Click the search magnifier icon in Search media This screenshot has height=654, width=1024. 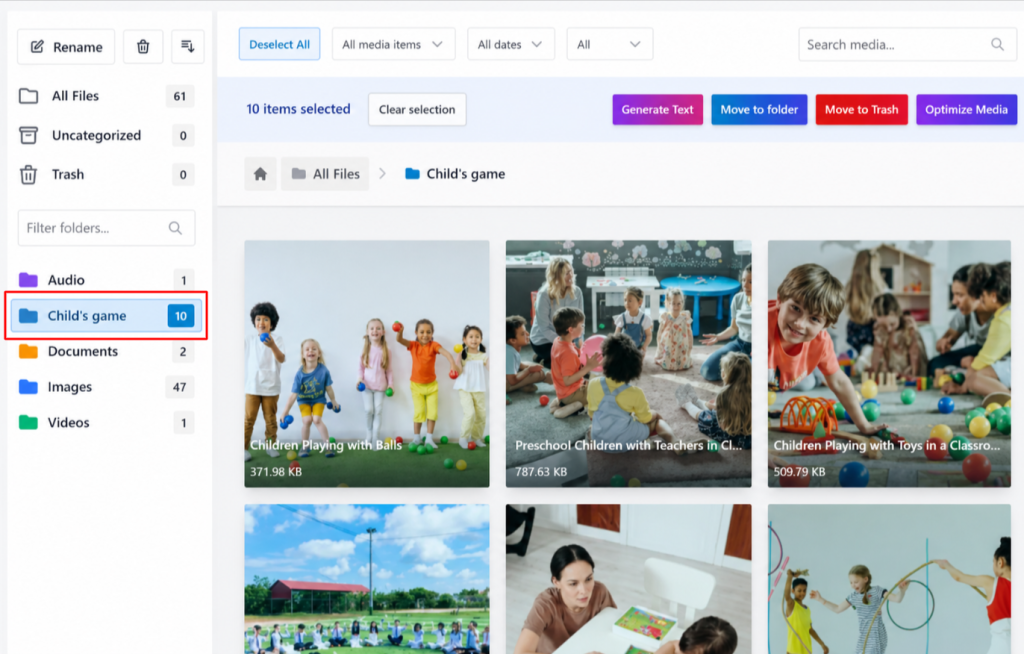point(997,44)
